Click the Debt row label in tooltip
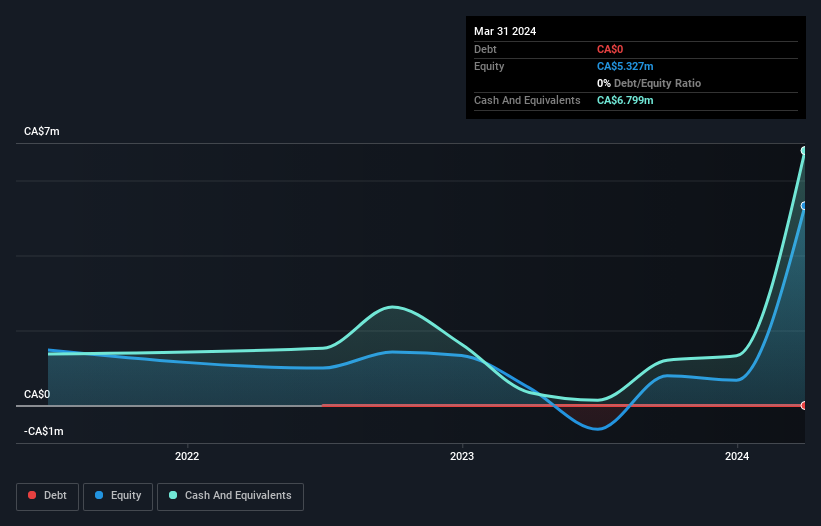821x526 pixels. point(485,49)
